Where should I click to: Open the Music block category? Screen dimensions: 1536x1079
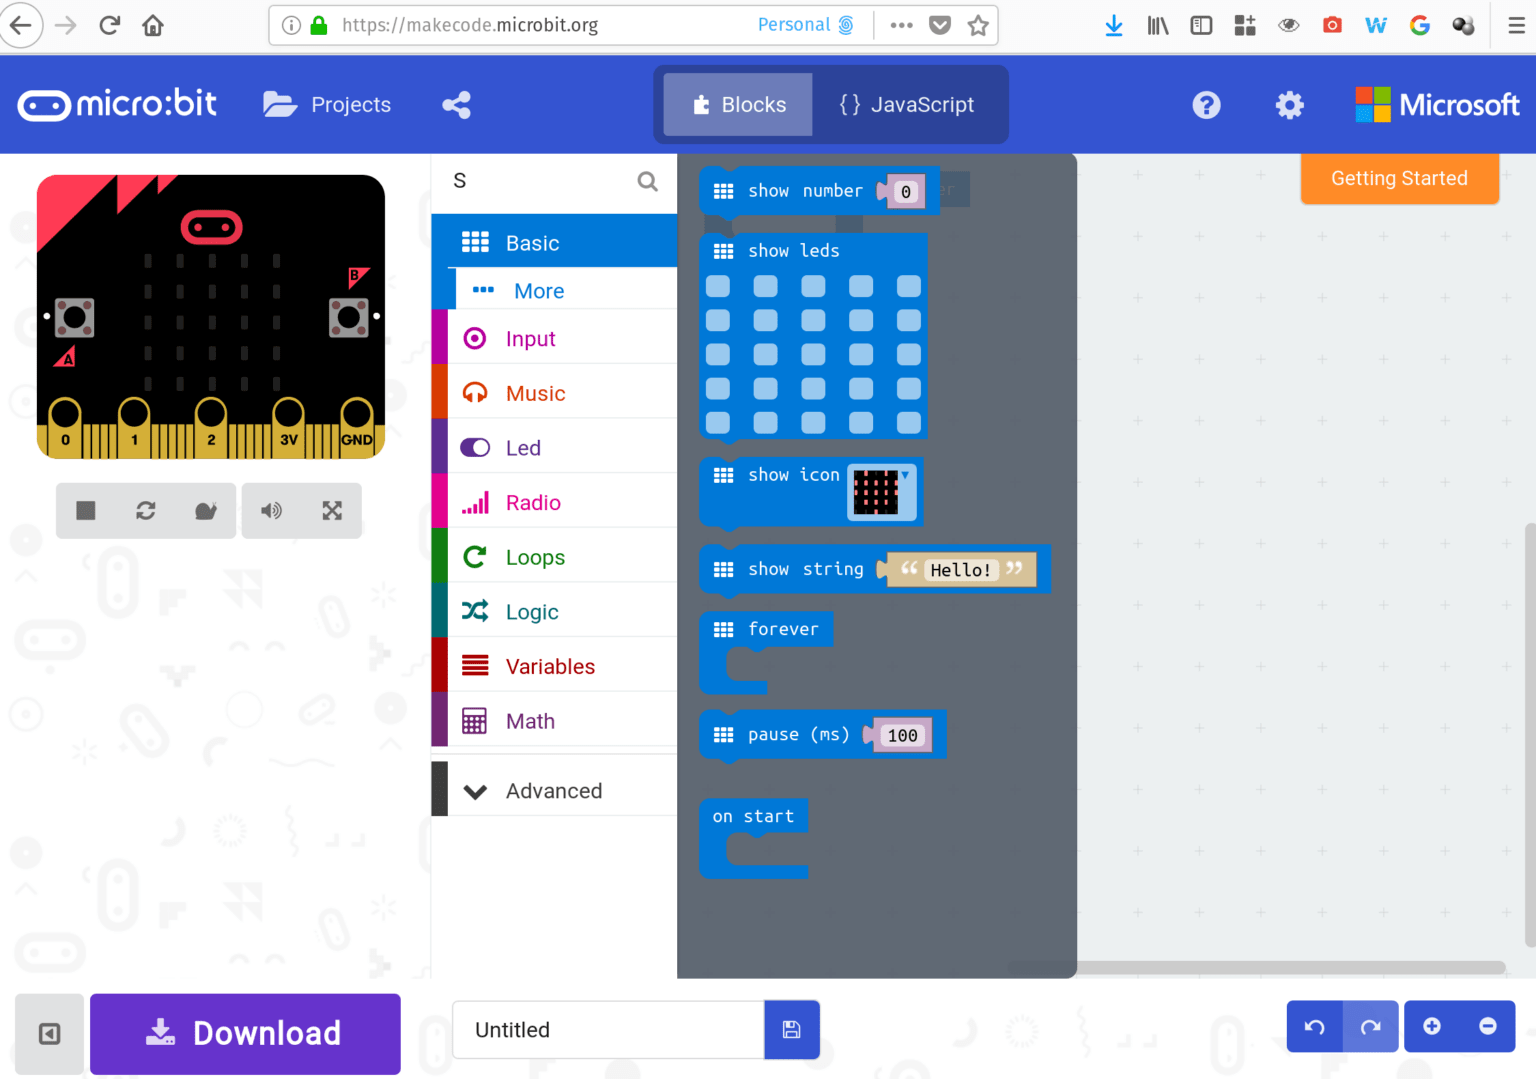(536, 393)
